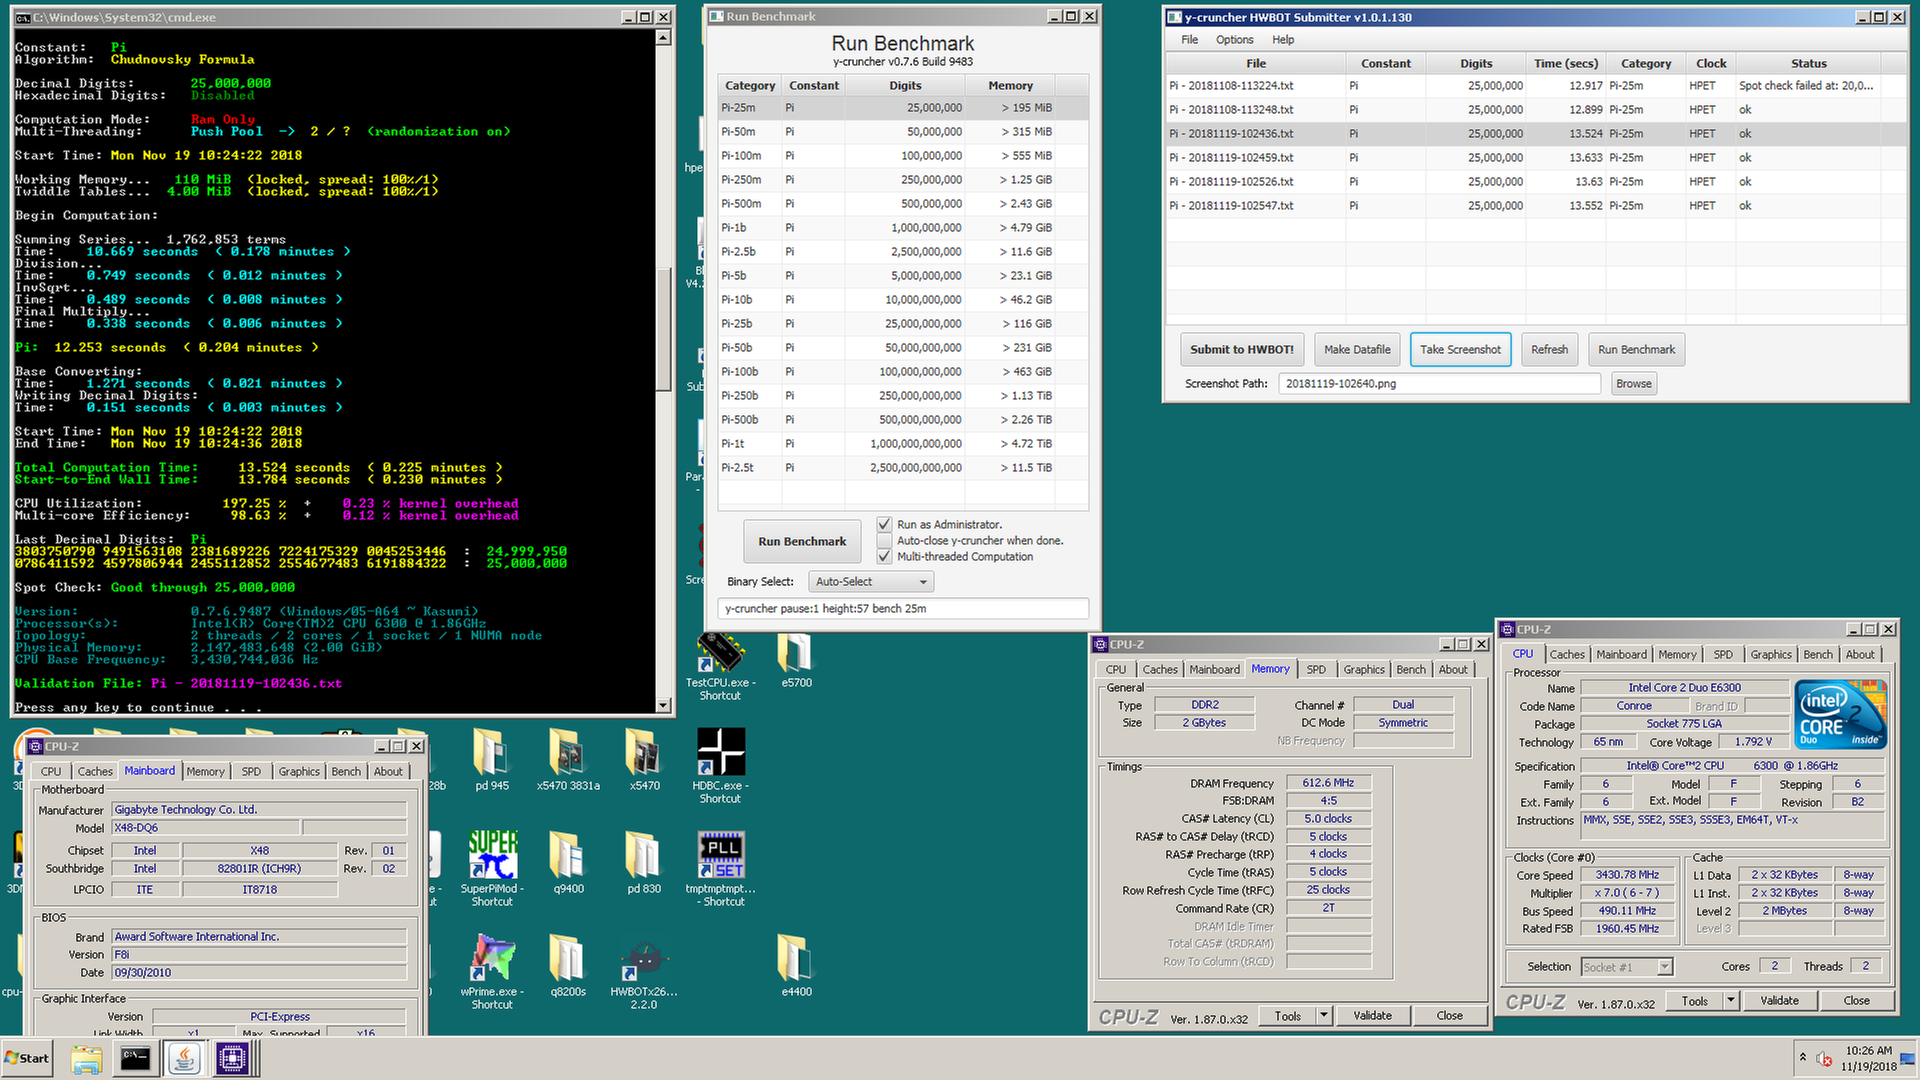Click the Intel Core 2 Duo logo
This screenshot has height=1080, width=1920.
1840,714
